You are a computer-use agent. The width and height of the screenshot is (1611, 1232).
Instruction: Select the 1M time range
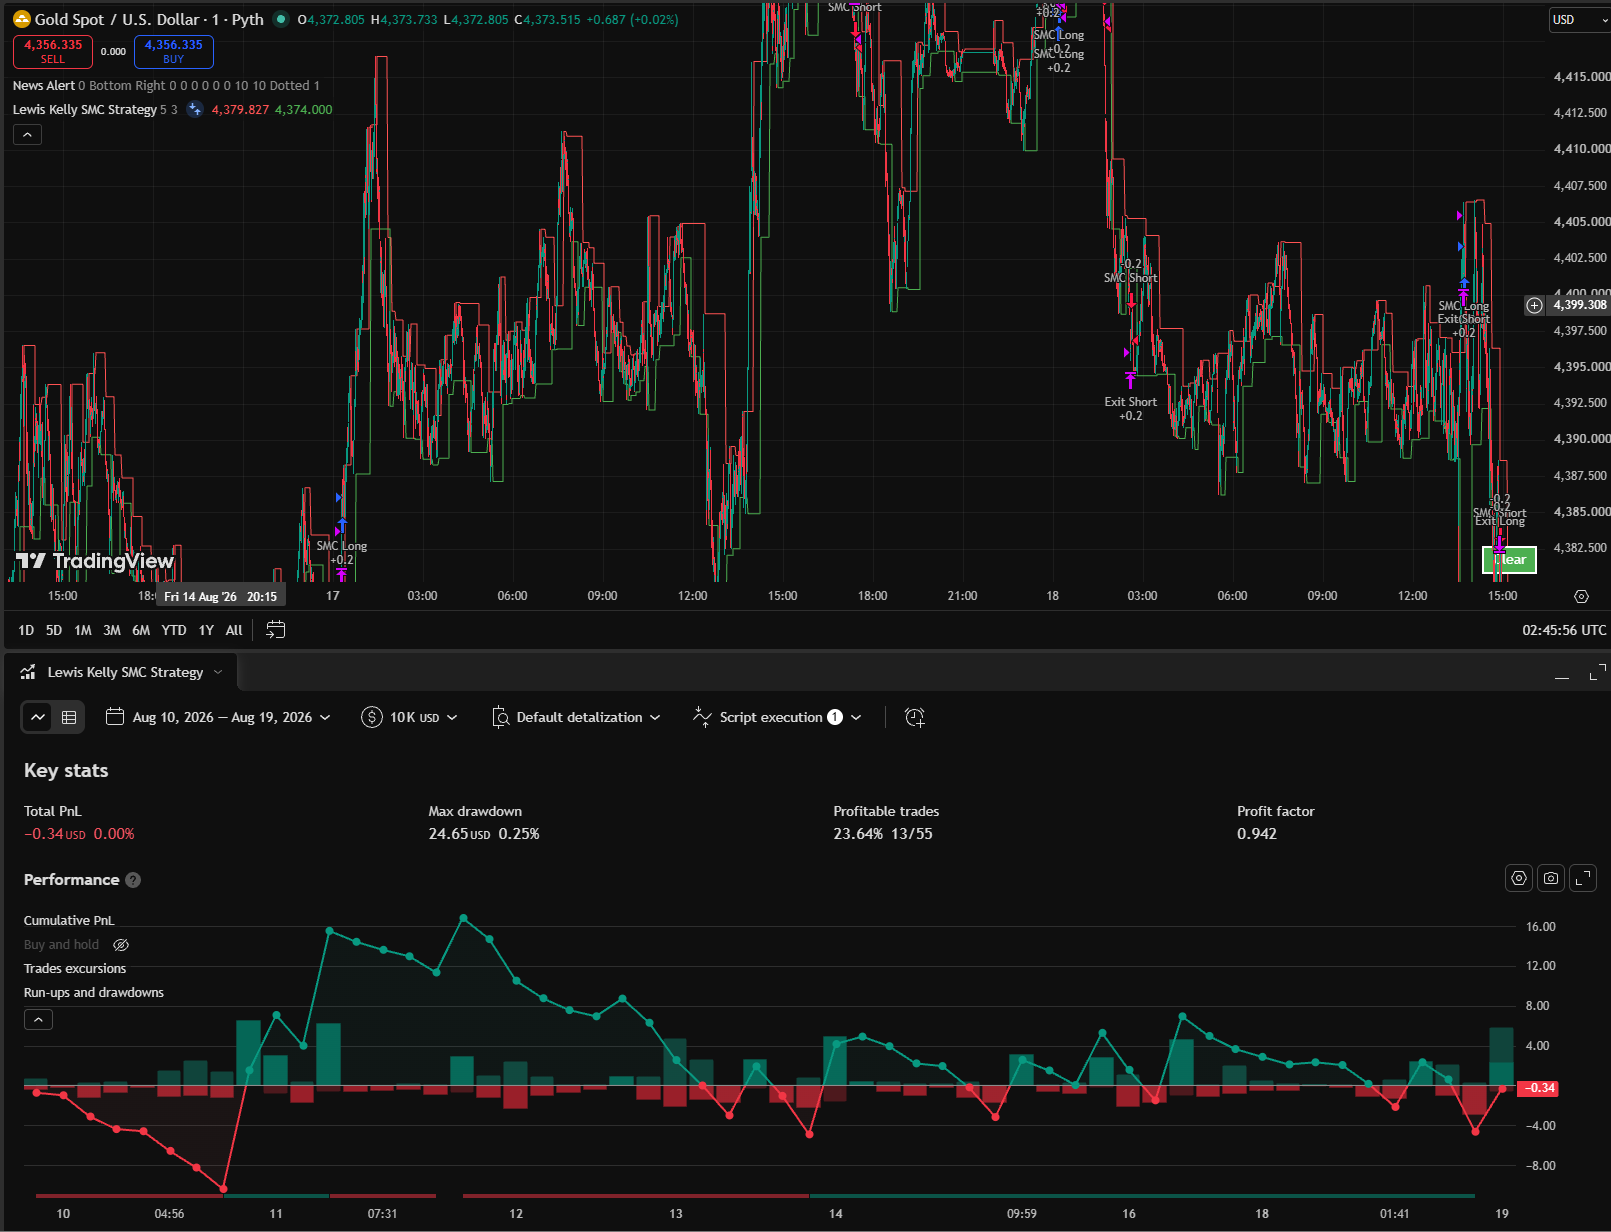83,630
